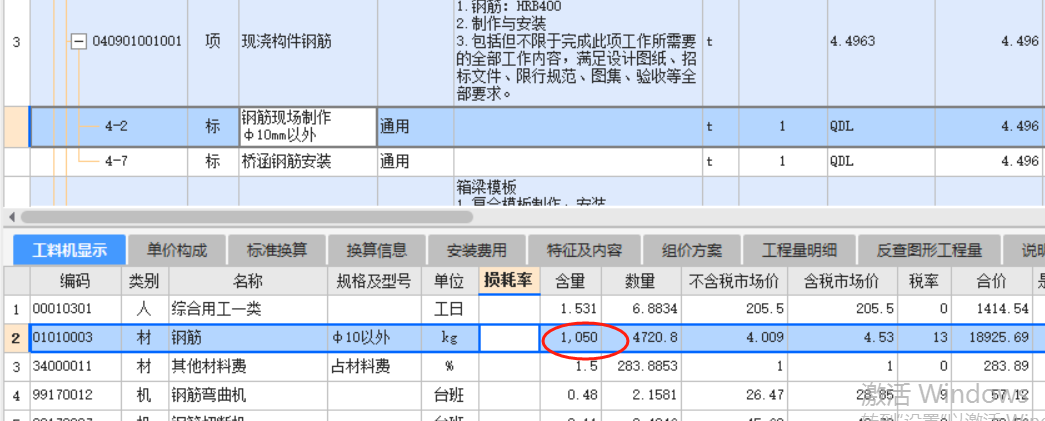Click the 含量 column header
This screenshot has width=1045, height=421.
click(x=570, y=282)
